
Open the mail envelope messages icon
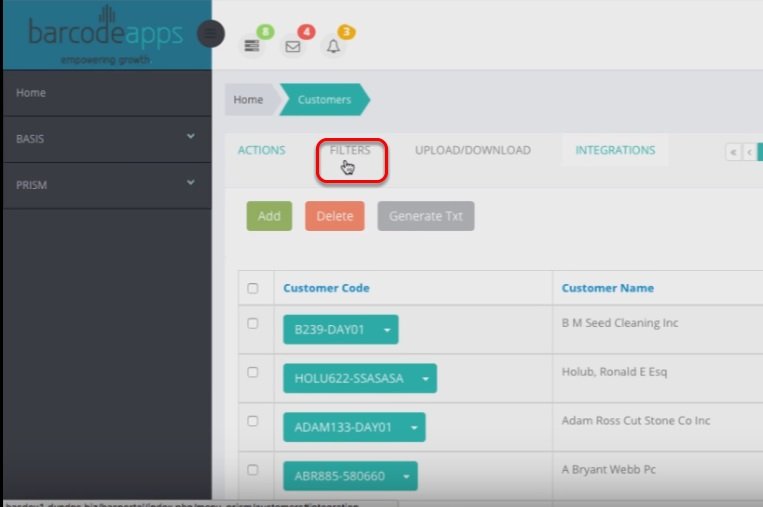coord(292,46)
